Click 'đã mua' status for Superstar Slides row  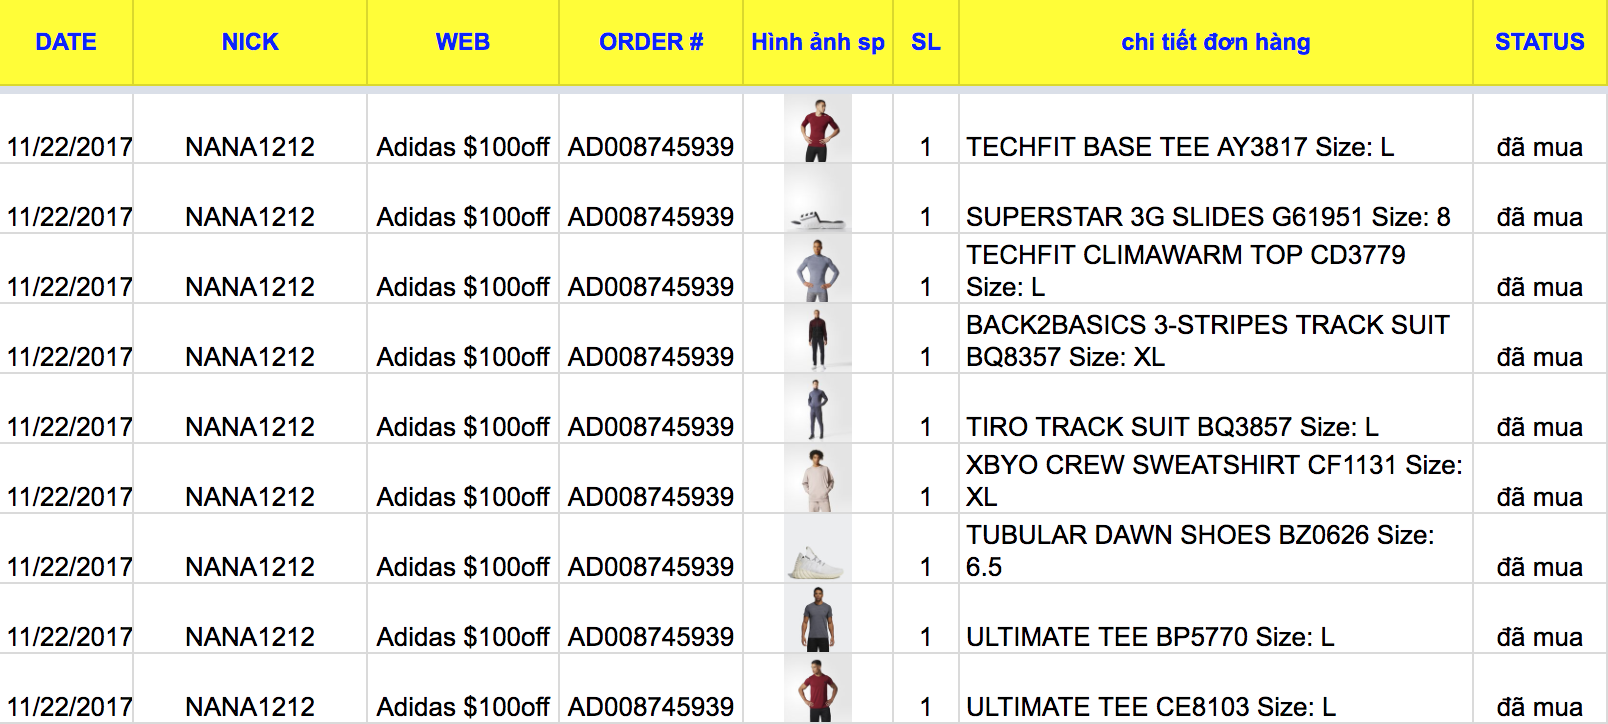pyautogui.click(x=1539, y=217)
